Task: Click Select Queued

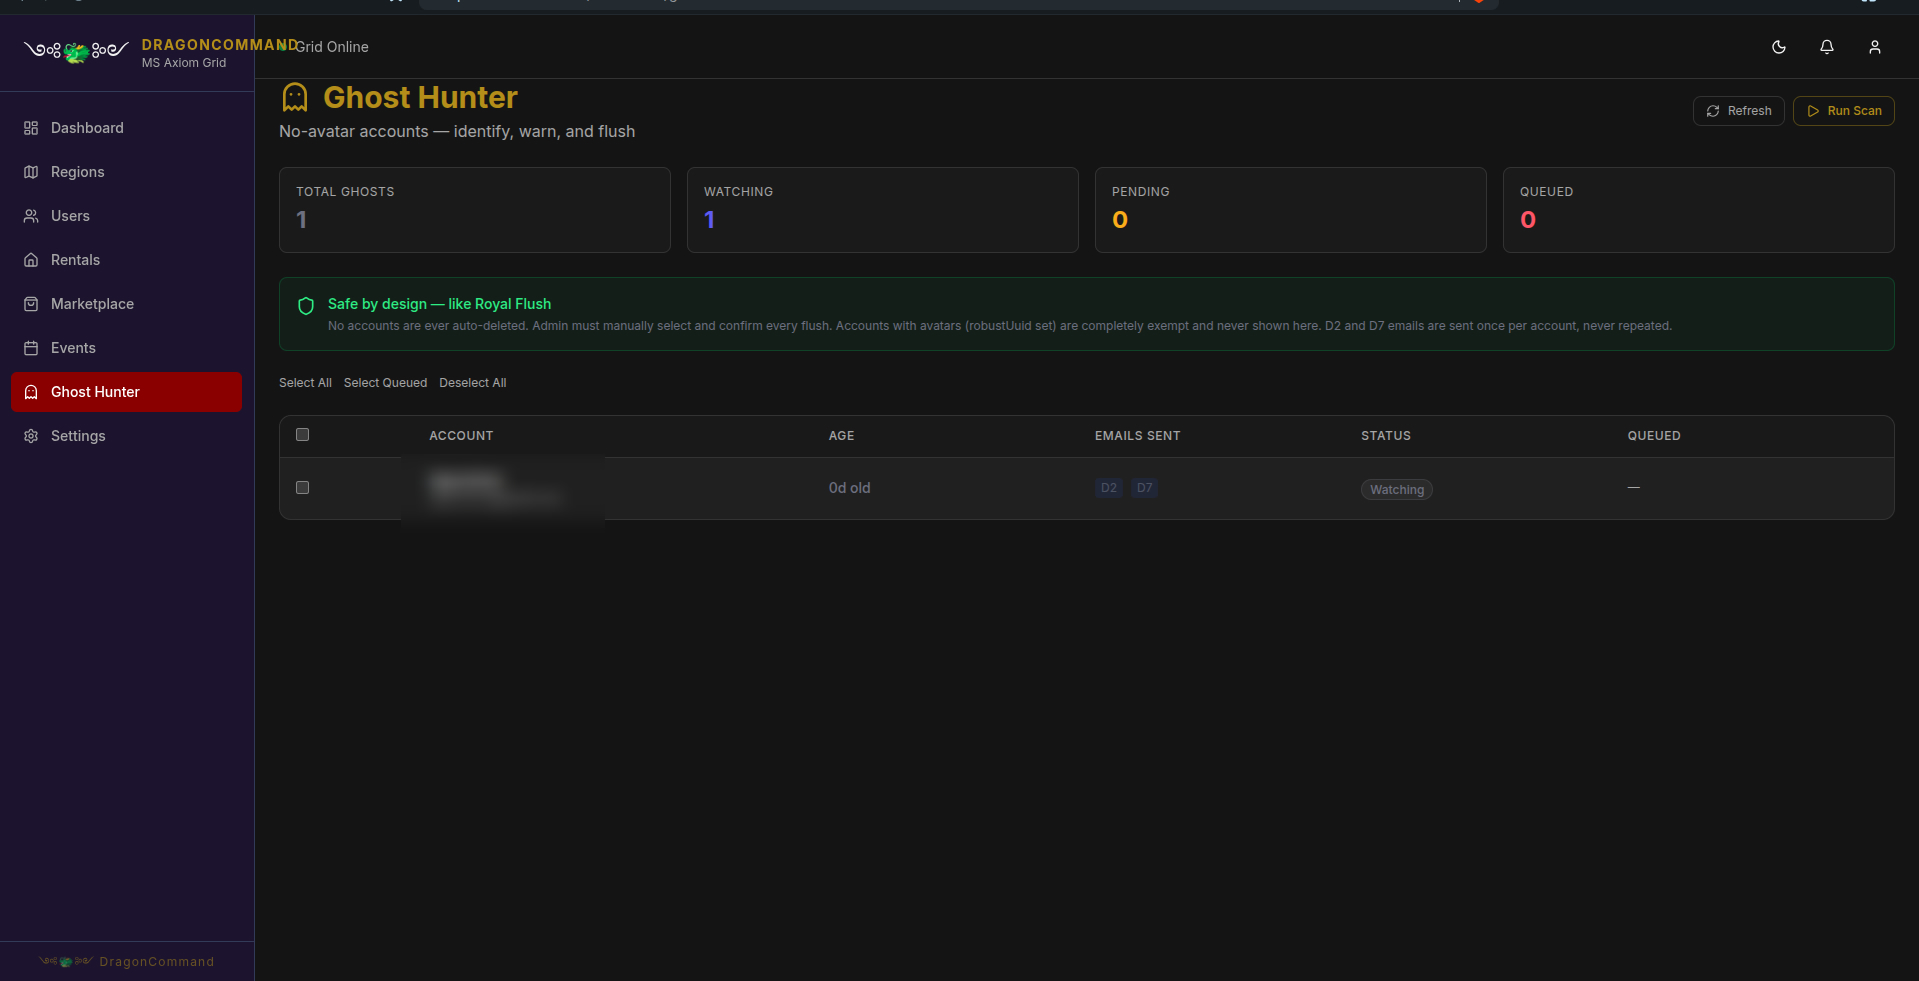Action: (385, 383)
